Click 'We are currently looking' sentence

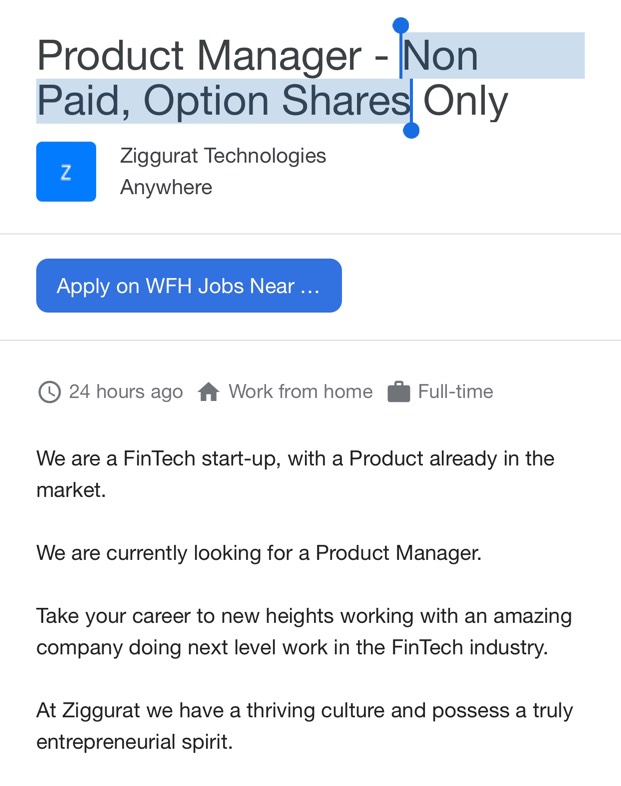point(259,553)
